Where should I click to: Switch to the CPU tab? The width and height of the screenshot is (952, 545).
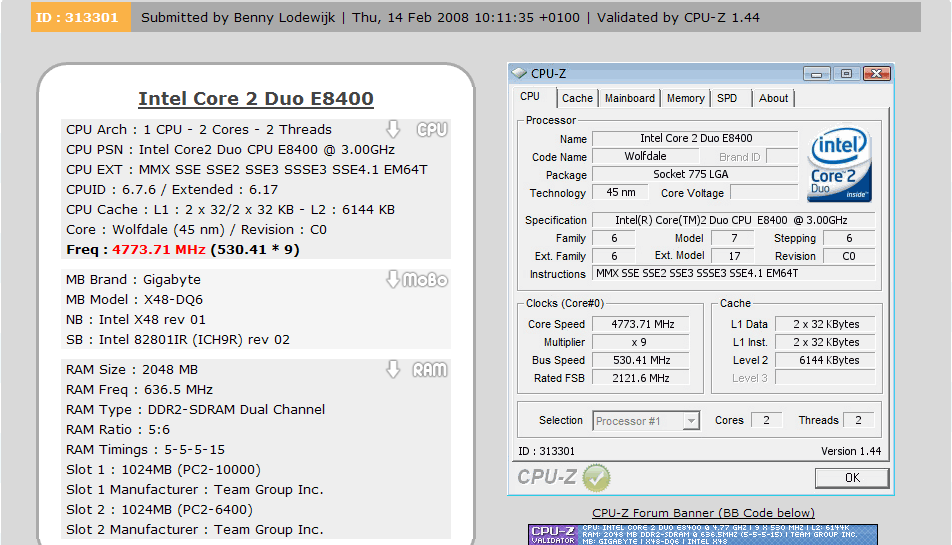click(530, 96)
